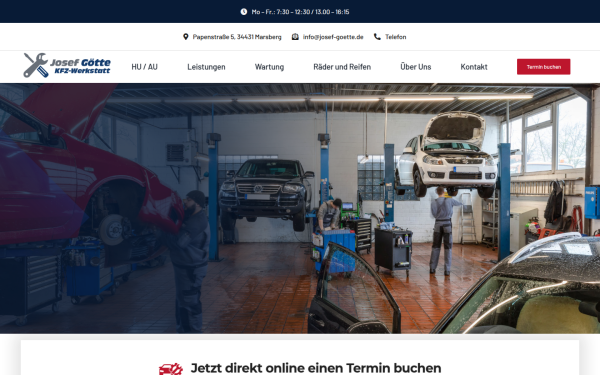
Task: Open the Kontakt page
Action: point(474,67)
